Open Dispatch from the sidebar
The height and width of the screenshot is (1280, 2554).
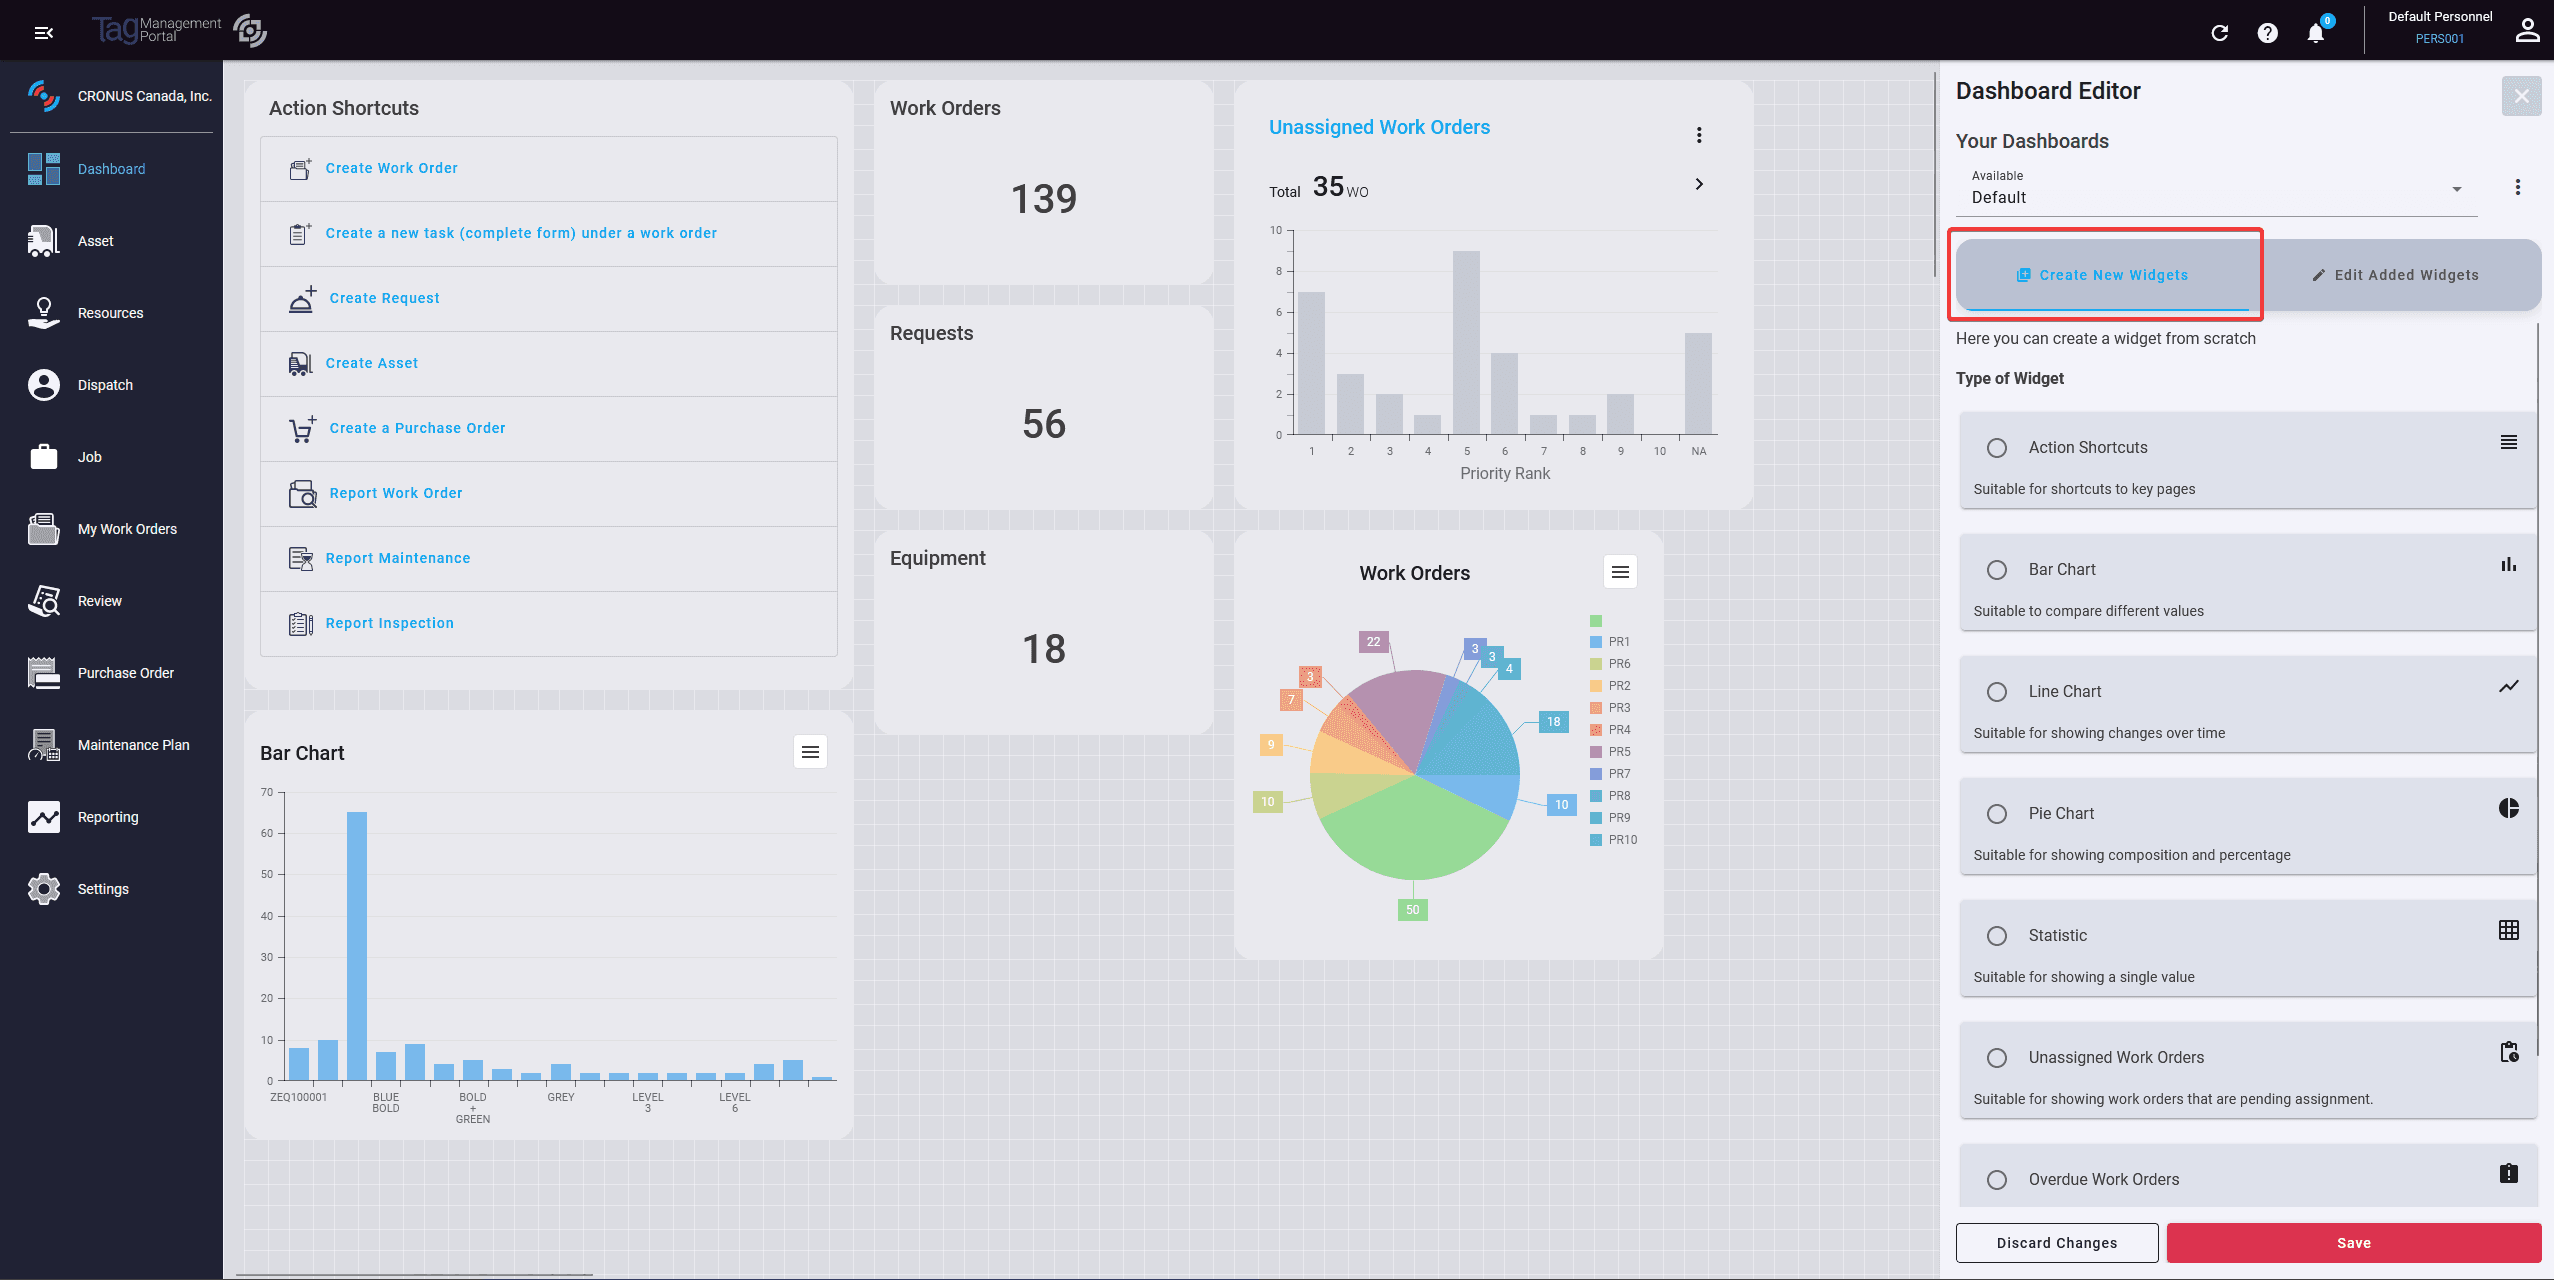104,385
